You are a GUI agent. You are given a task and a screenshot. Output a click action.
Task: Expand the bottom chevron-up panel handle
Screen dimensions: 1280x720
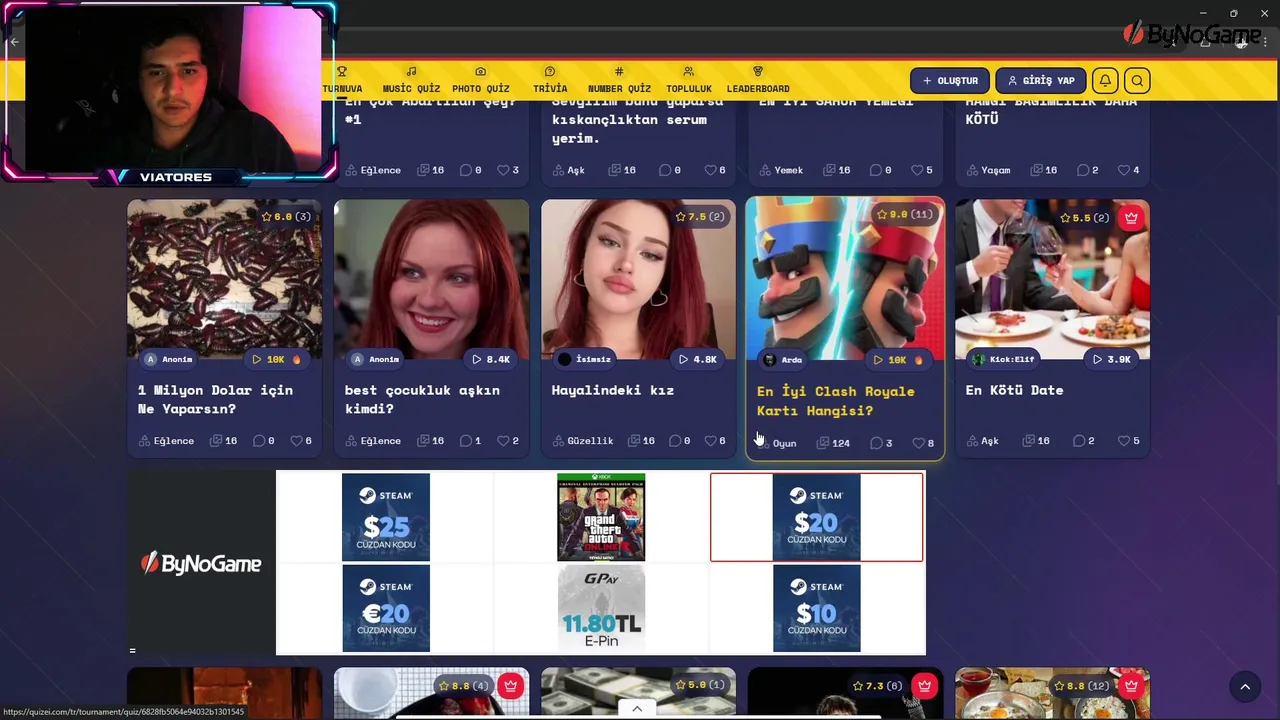637,709
